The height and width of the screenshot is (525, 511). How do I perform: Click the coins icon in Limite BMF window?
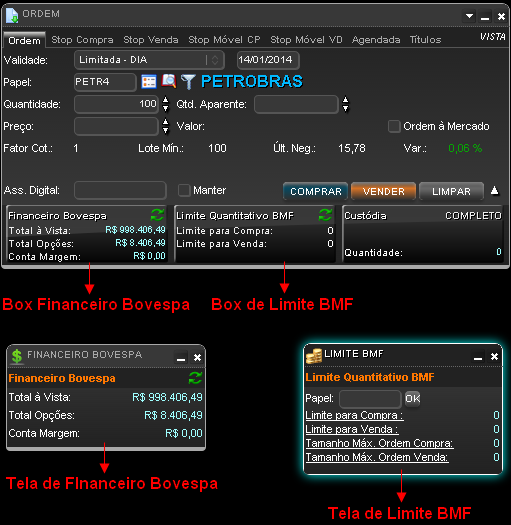[314, 356]
